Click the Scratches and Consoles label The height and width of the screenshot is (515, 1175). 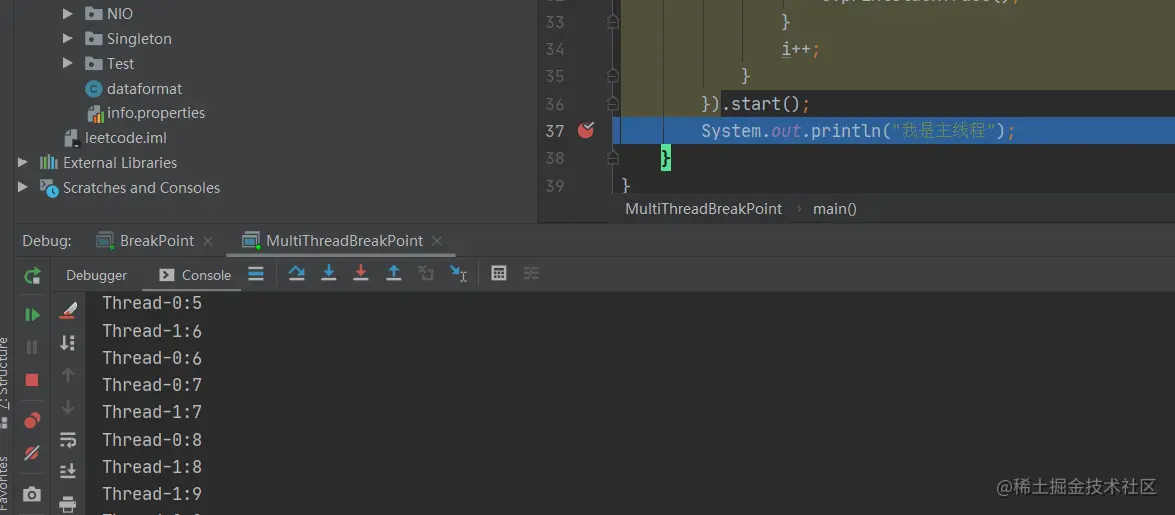coord(141,187)
